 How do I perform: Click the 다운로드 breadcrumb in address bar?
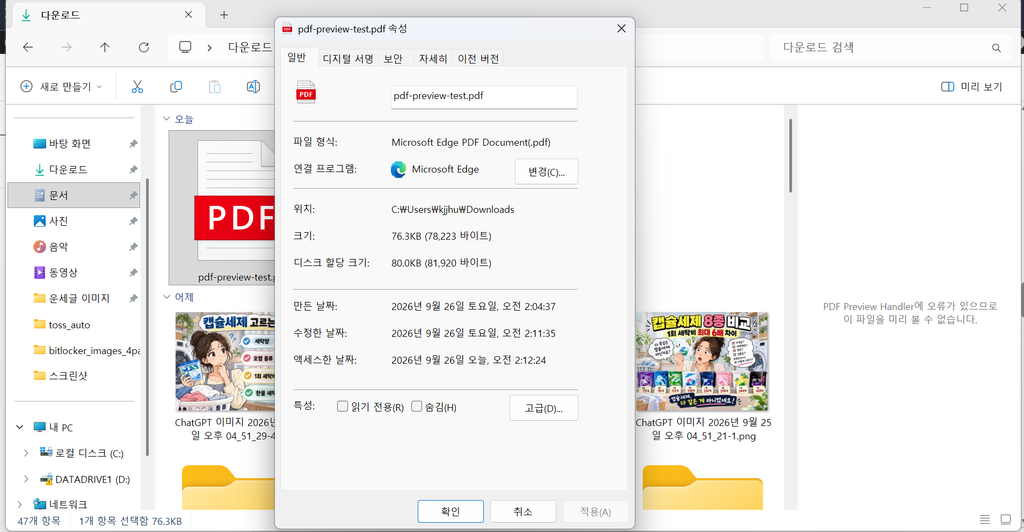tap(249, 48)
